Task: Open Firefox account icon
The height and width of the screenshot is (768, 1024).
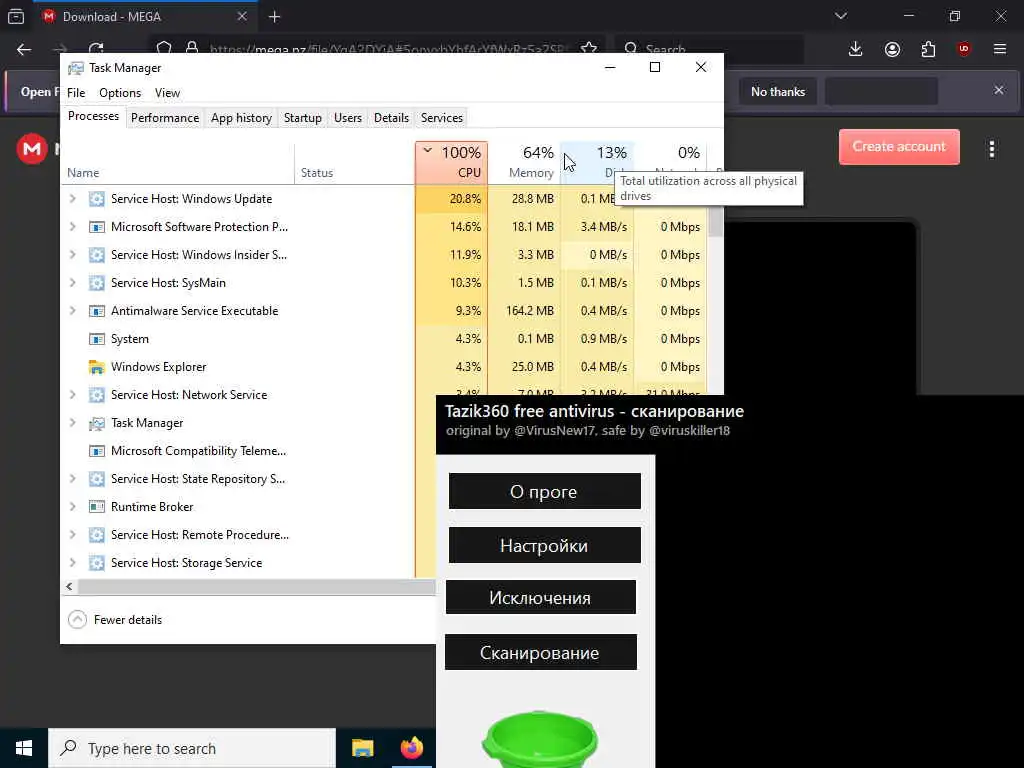Action: (892, 49)
